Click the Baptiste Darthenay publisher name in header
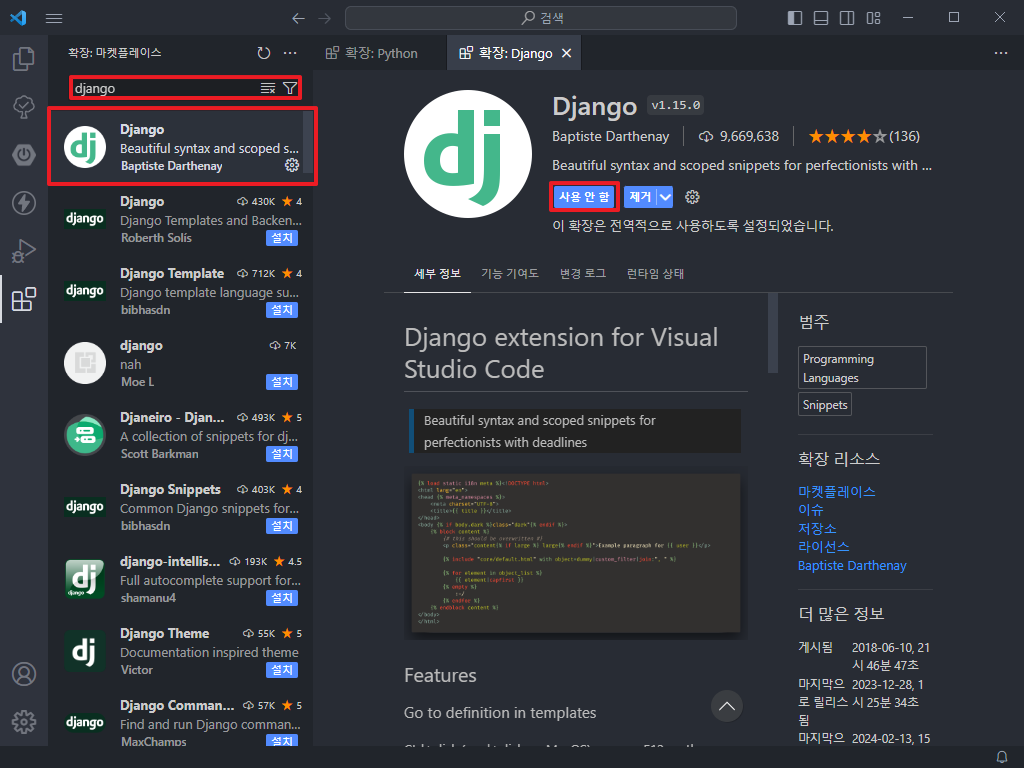1024x768 pixels. pyautogui.click(x=611, y=136)
